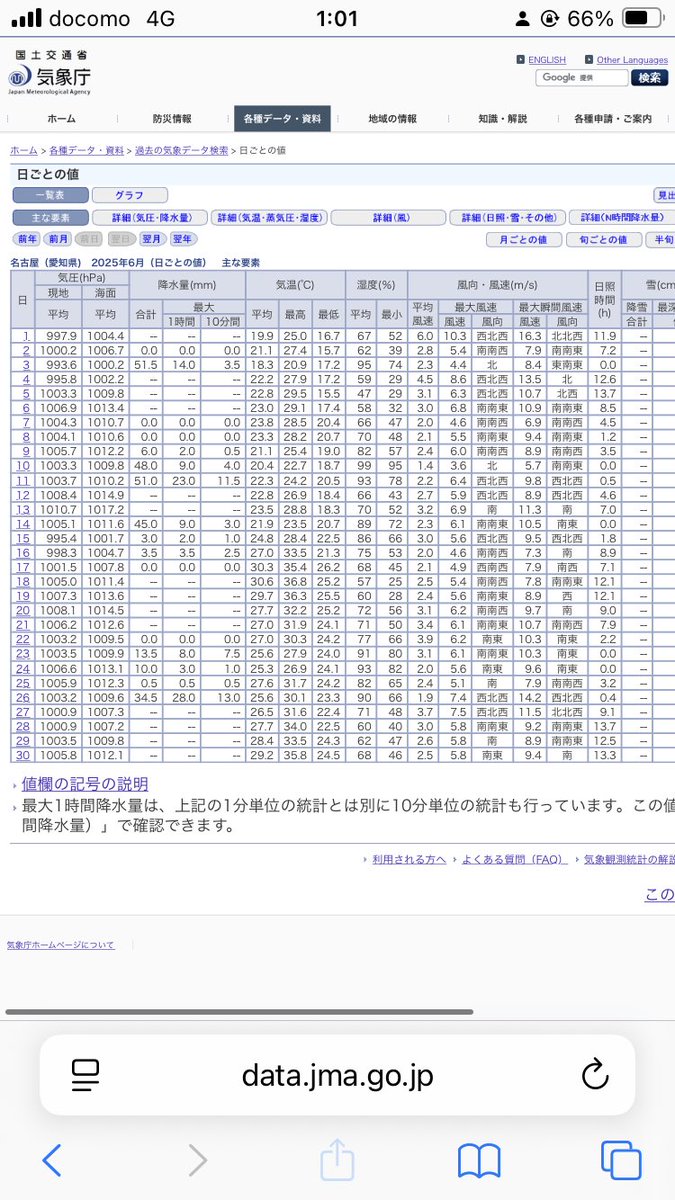Click the 過去の気象データ検索 breadcrumb link
Screen dimensions: 675x1200
[x=182, y=150]
